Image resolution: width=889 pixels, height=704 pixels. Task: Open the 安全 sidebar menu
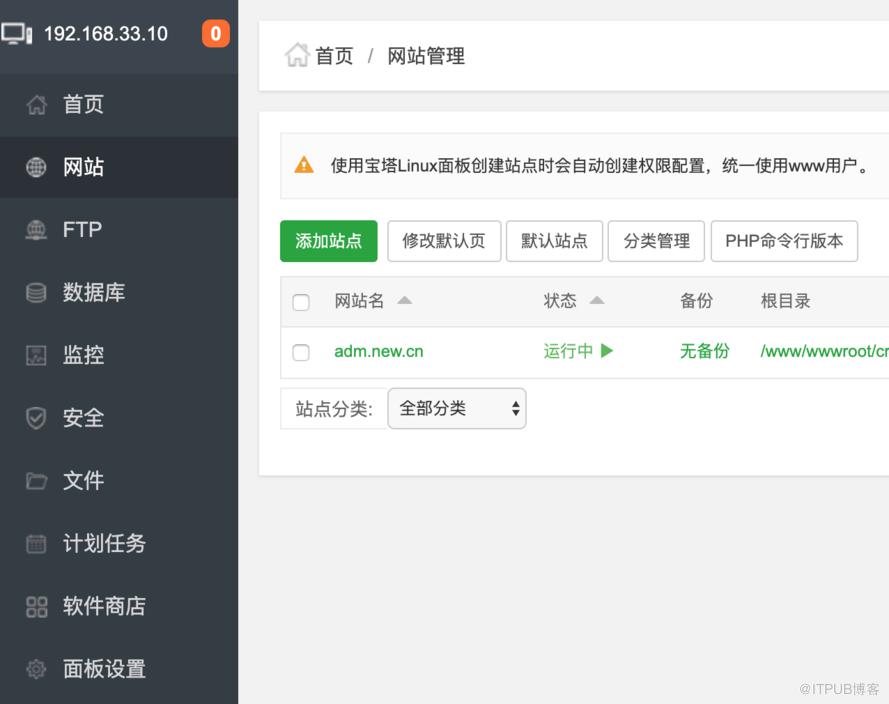point(119,418)
